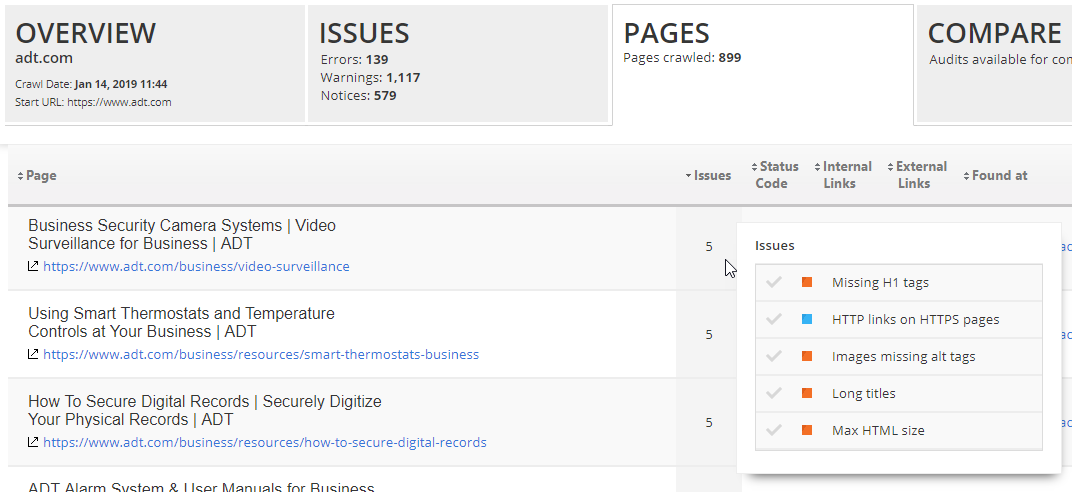Image resolution: width=1072 pixels, height=492 pixels.
Task: Open external link icon for video-surveillance URL
Action: click(33, 267)
